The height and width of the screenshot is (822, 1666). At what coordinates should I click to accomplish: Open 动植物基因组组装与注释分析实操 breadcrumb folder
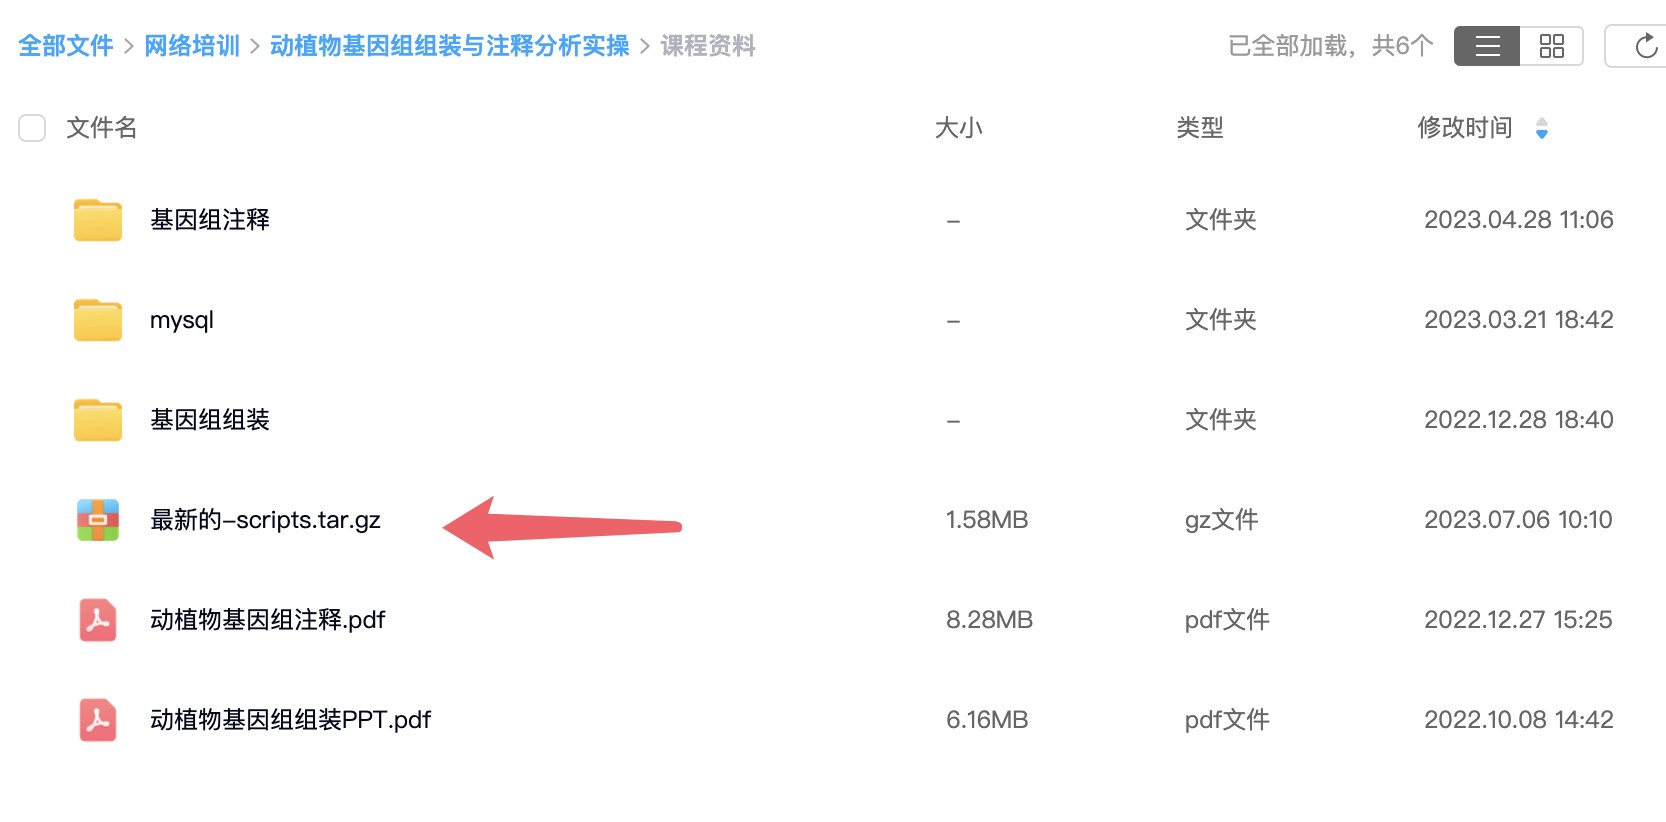(449, 46)
